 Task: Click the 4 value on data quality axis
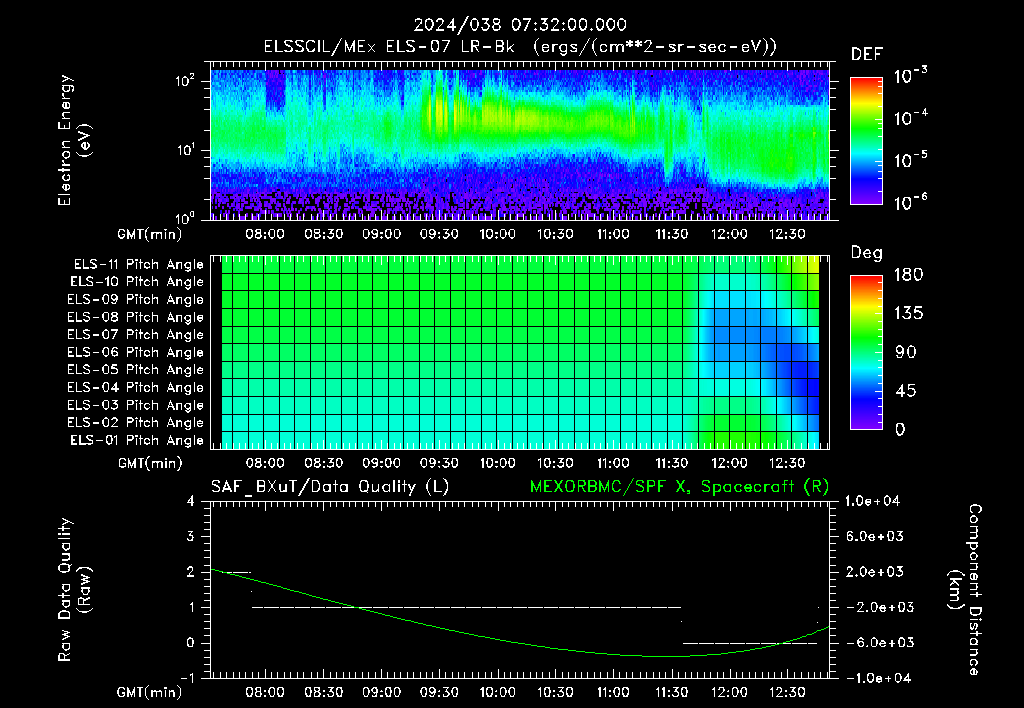click(x=191, y=501)
